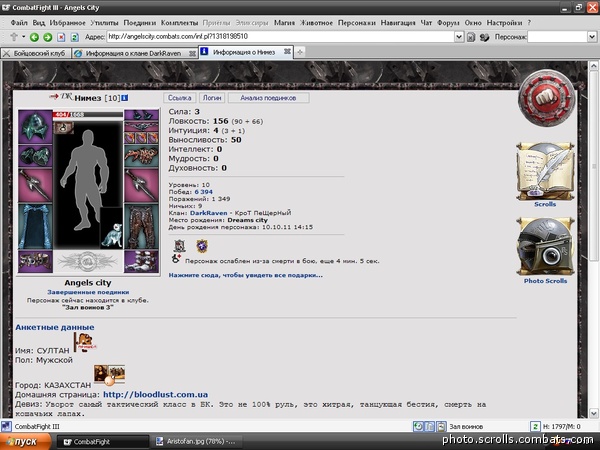Click the earrings equipment slot

141,115
